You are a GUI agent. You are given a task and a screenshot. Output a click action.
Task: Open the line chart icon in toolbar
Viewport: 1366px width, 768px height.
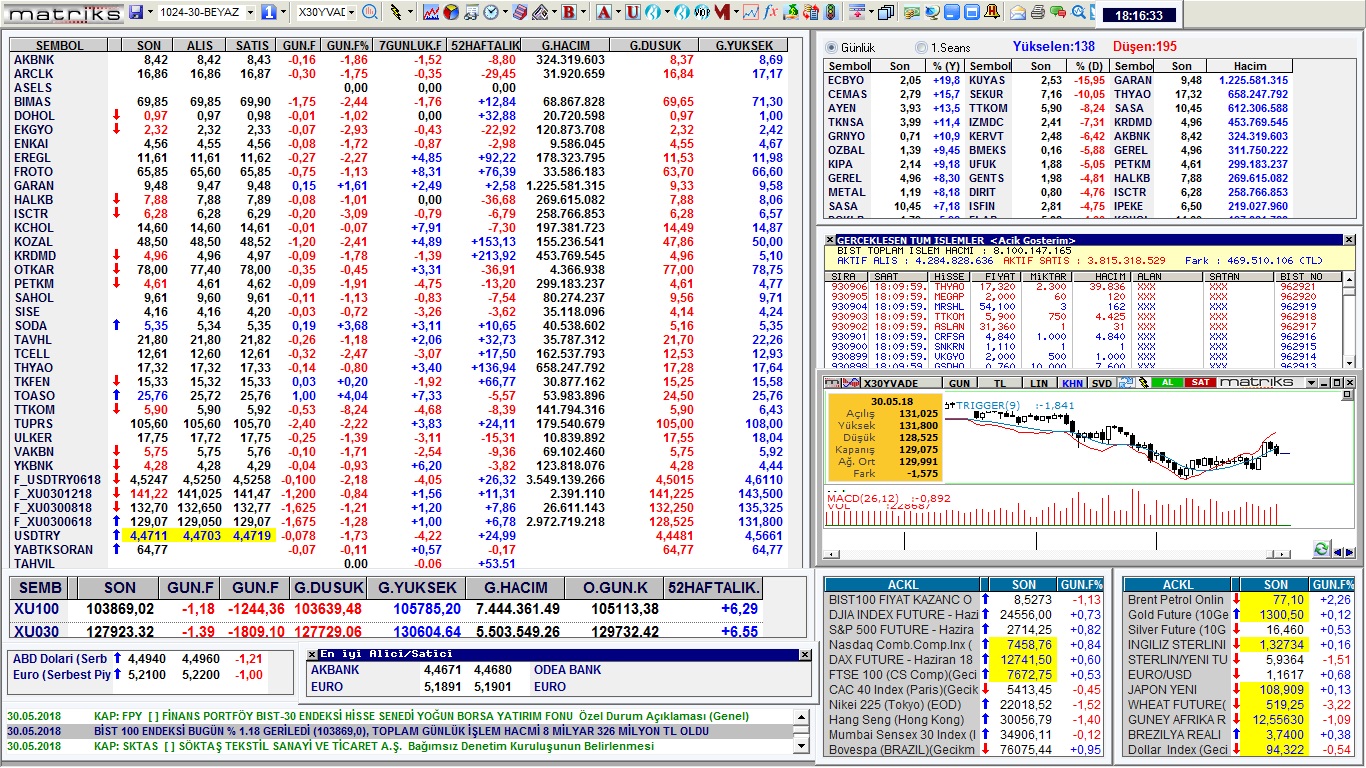pos(431,12)
